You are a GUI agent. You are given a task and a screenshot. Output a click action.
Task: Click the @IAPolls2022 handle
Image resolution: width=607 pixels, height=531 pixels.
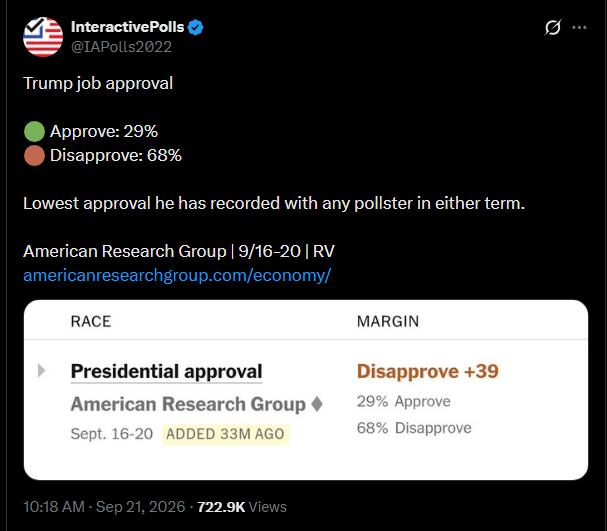121,47
